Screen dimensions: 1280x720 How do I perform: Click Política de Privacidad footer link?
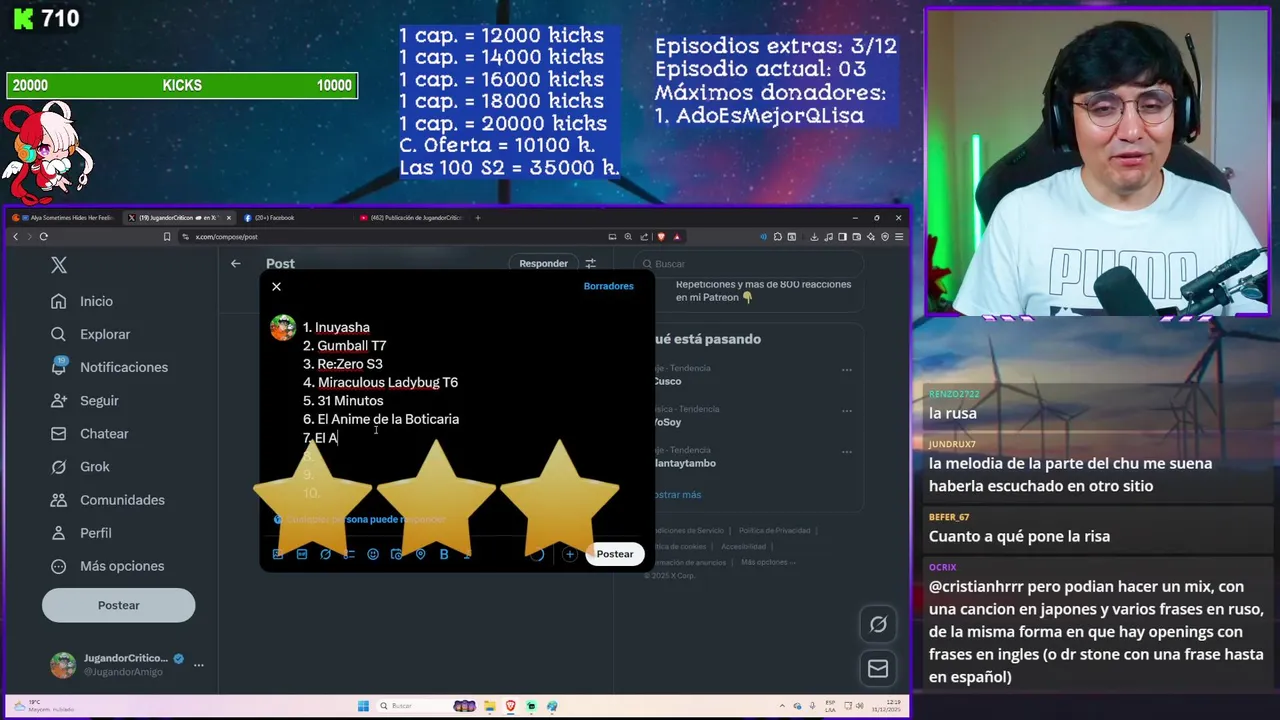(774, 530)
